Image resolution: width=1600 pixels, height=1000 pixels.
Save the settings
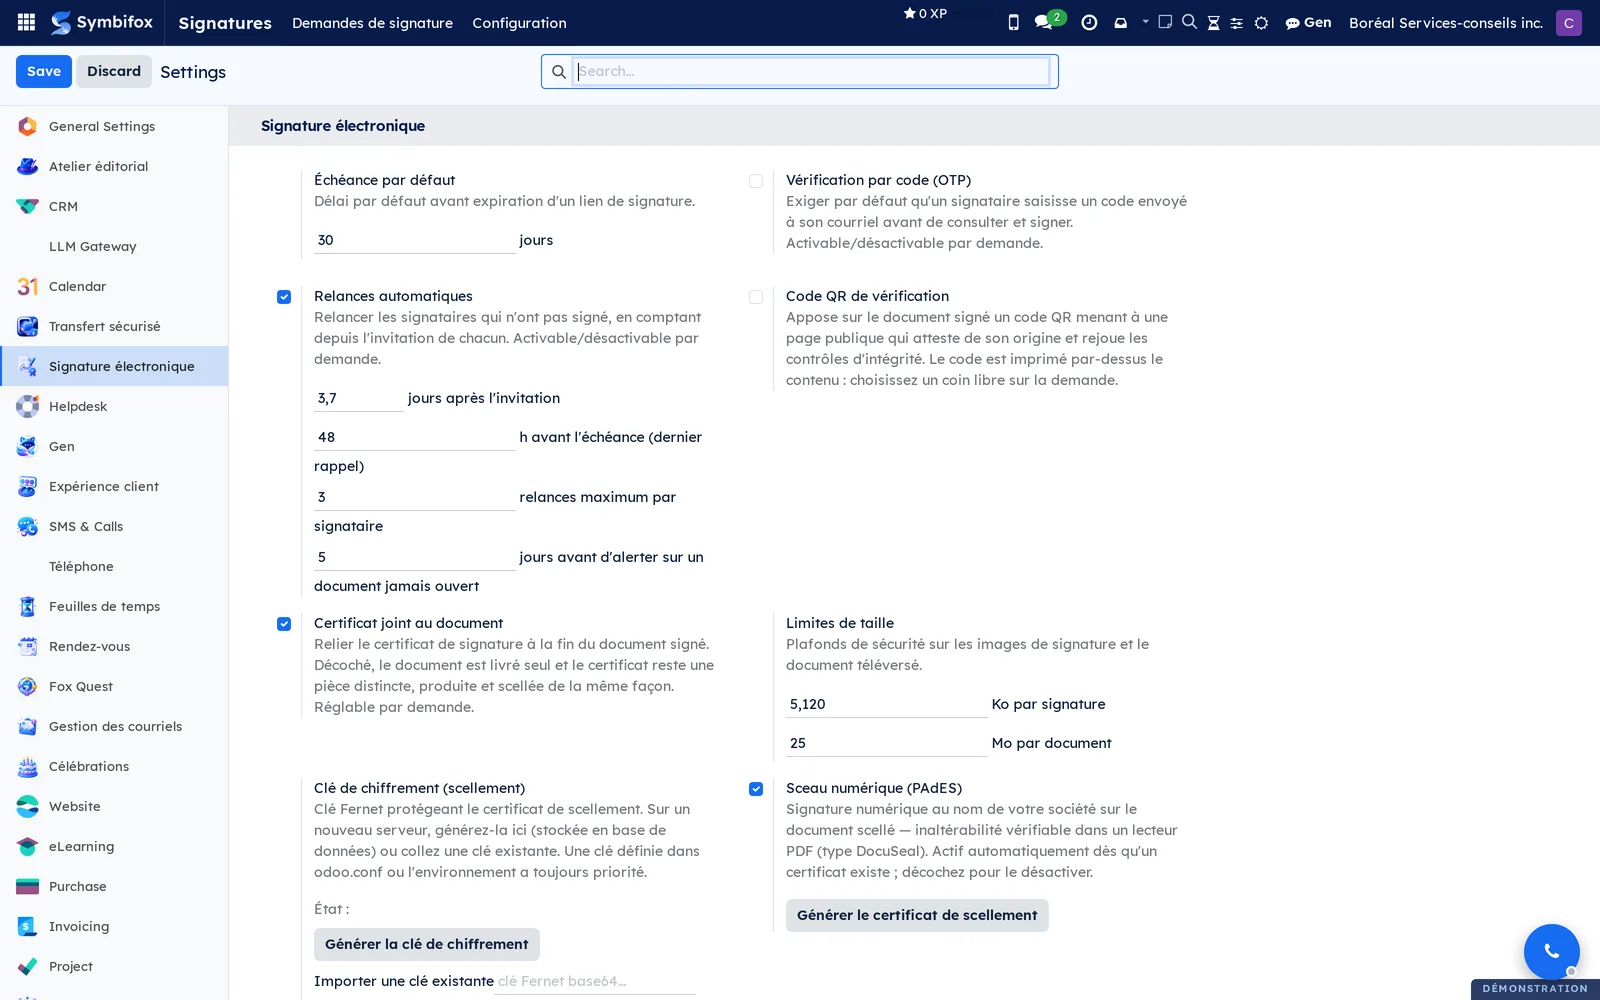pos(44,71)
